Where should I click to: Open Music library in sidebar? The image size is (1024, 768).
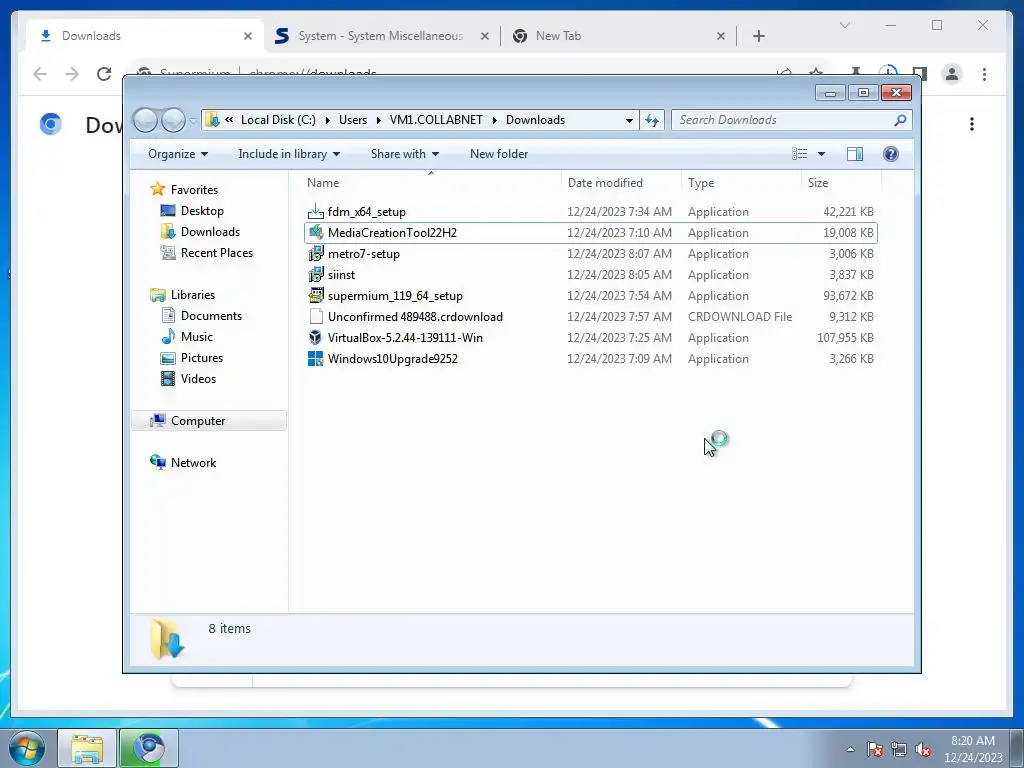[x=197, y=336]
